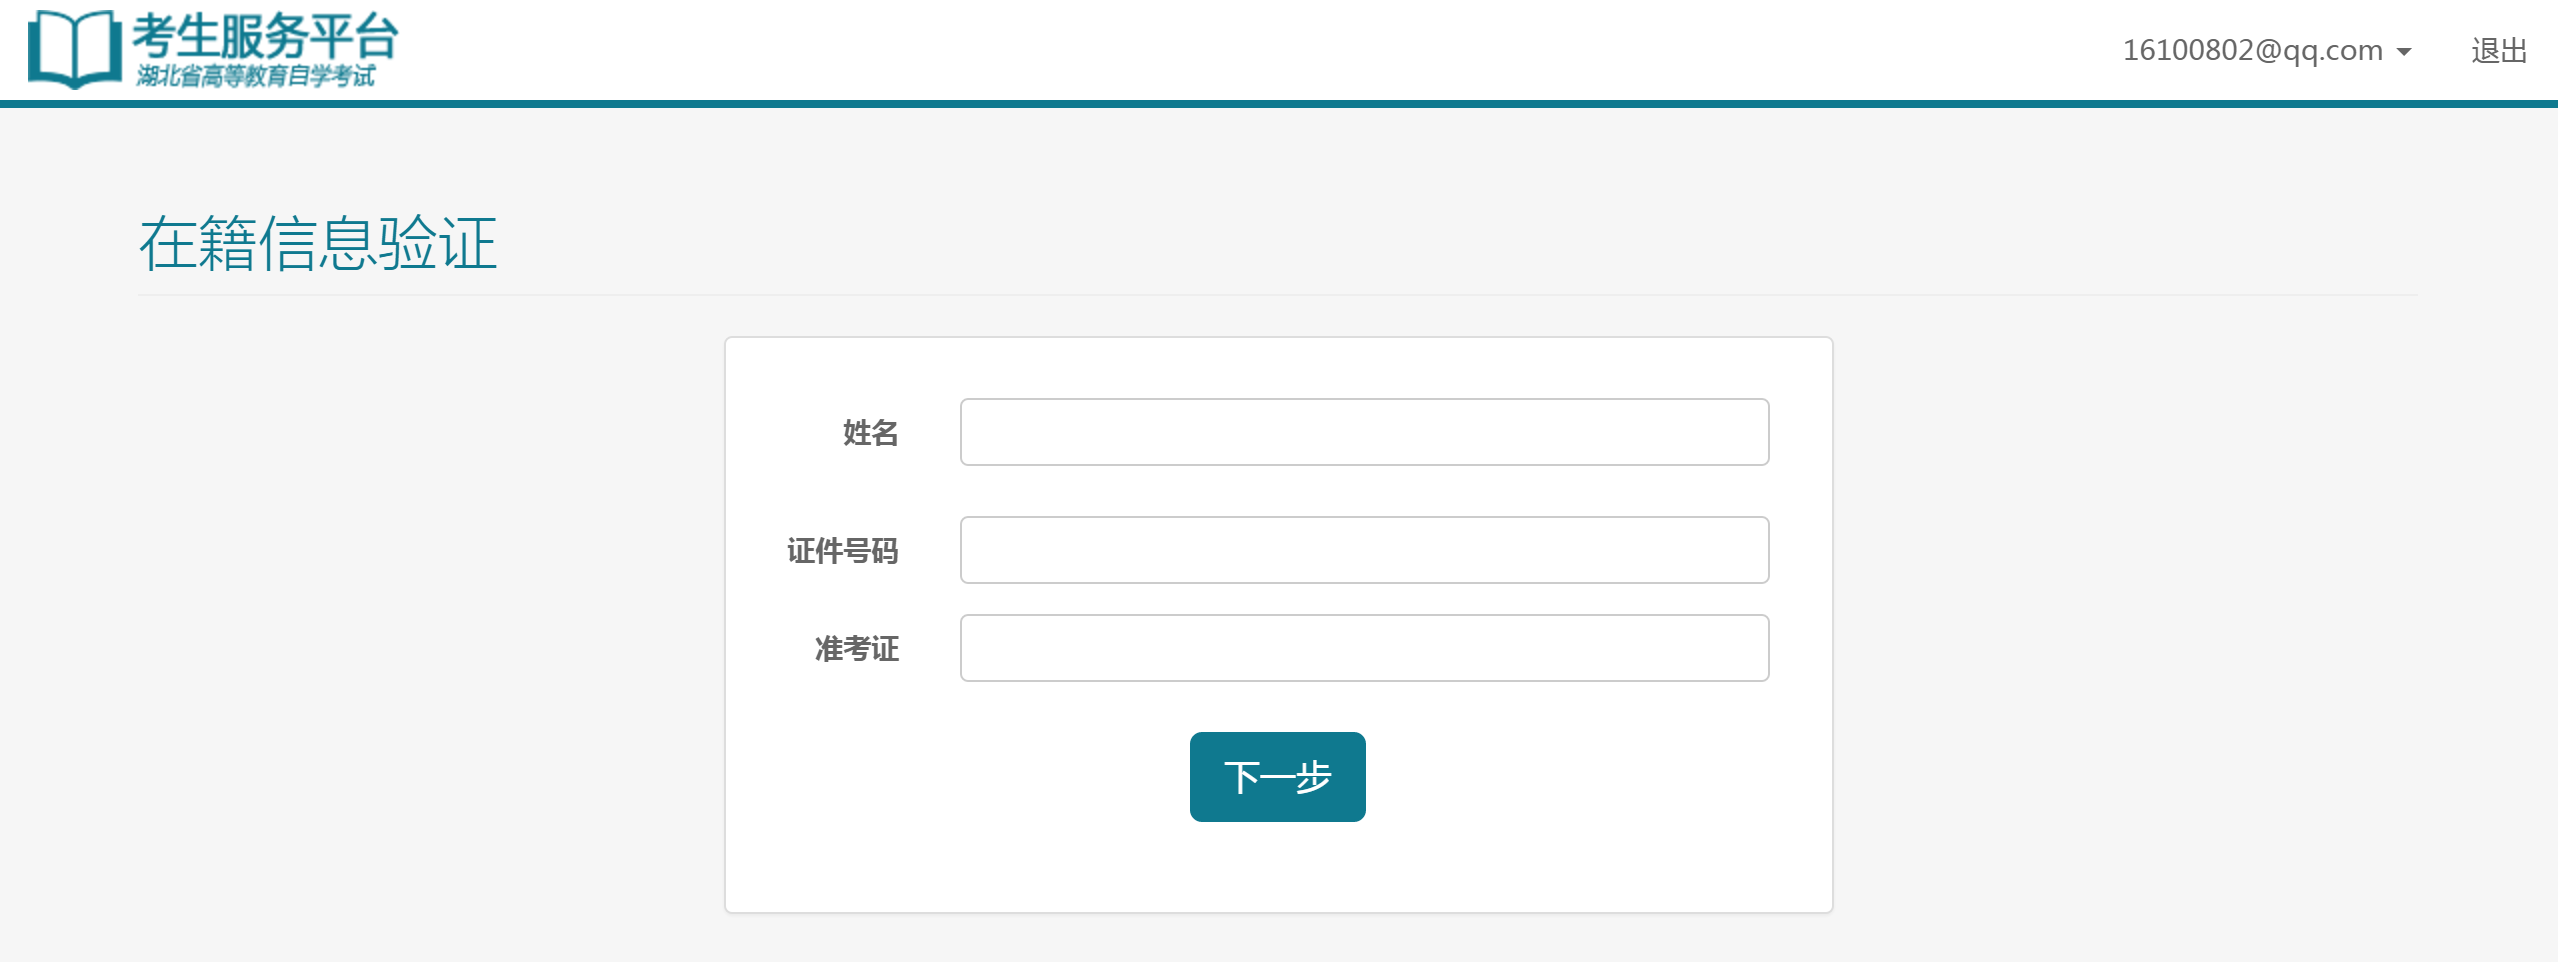
Task: Select the 考生服务平台 platform logo
Action: point(262,38)
